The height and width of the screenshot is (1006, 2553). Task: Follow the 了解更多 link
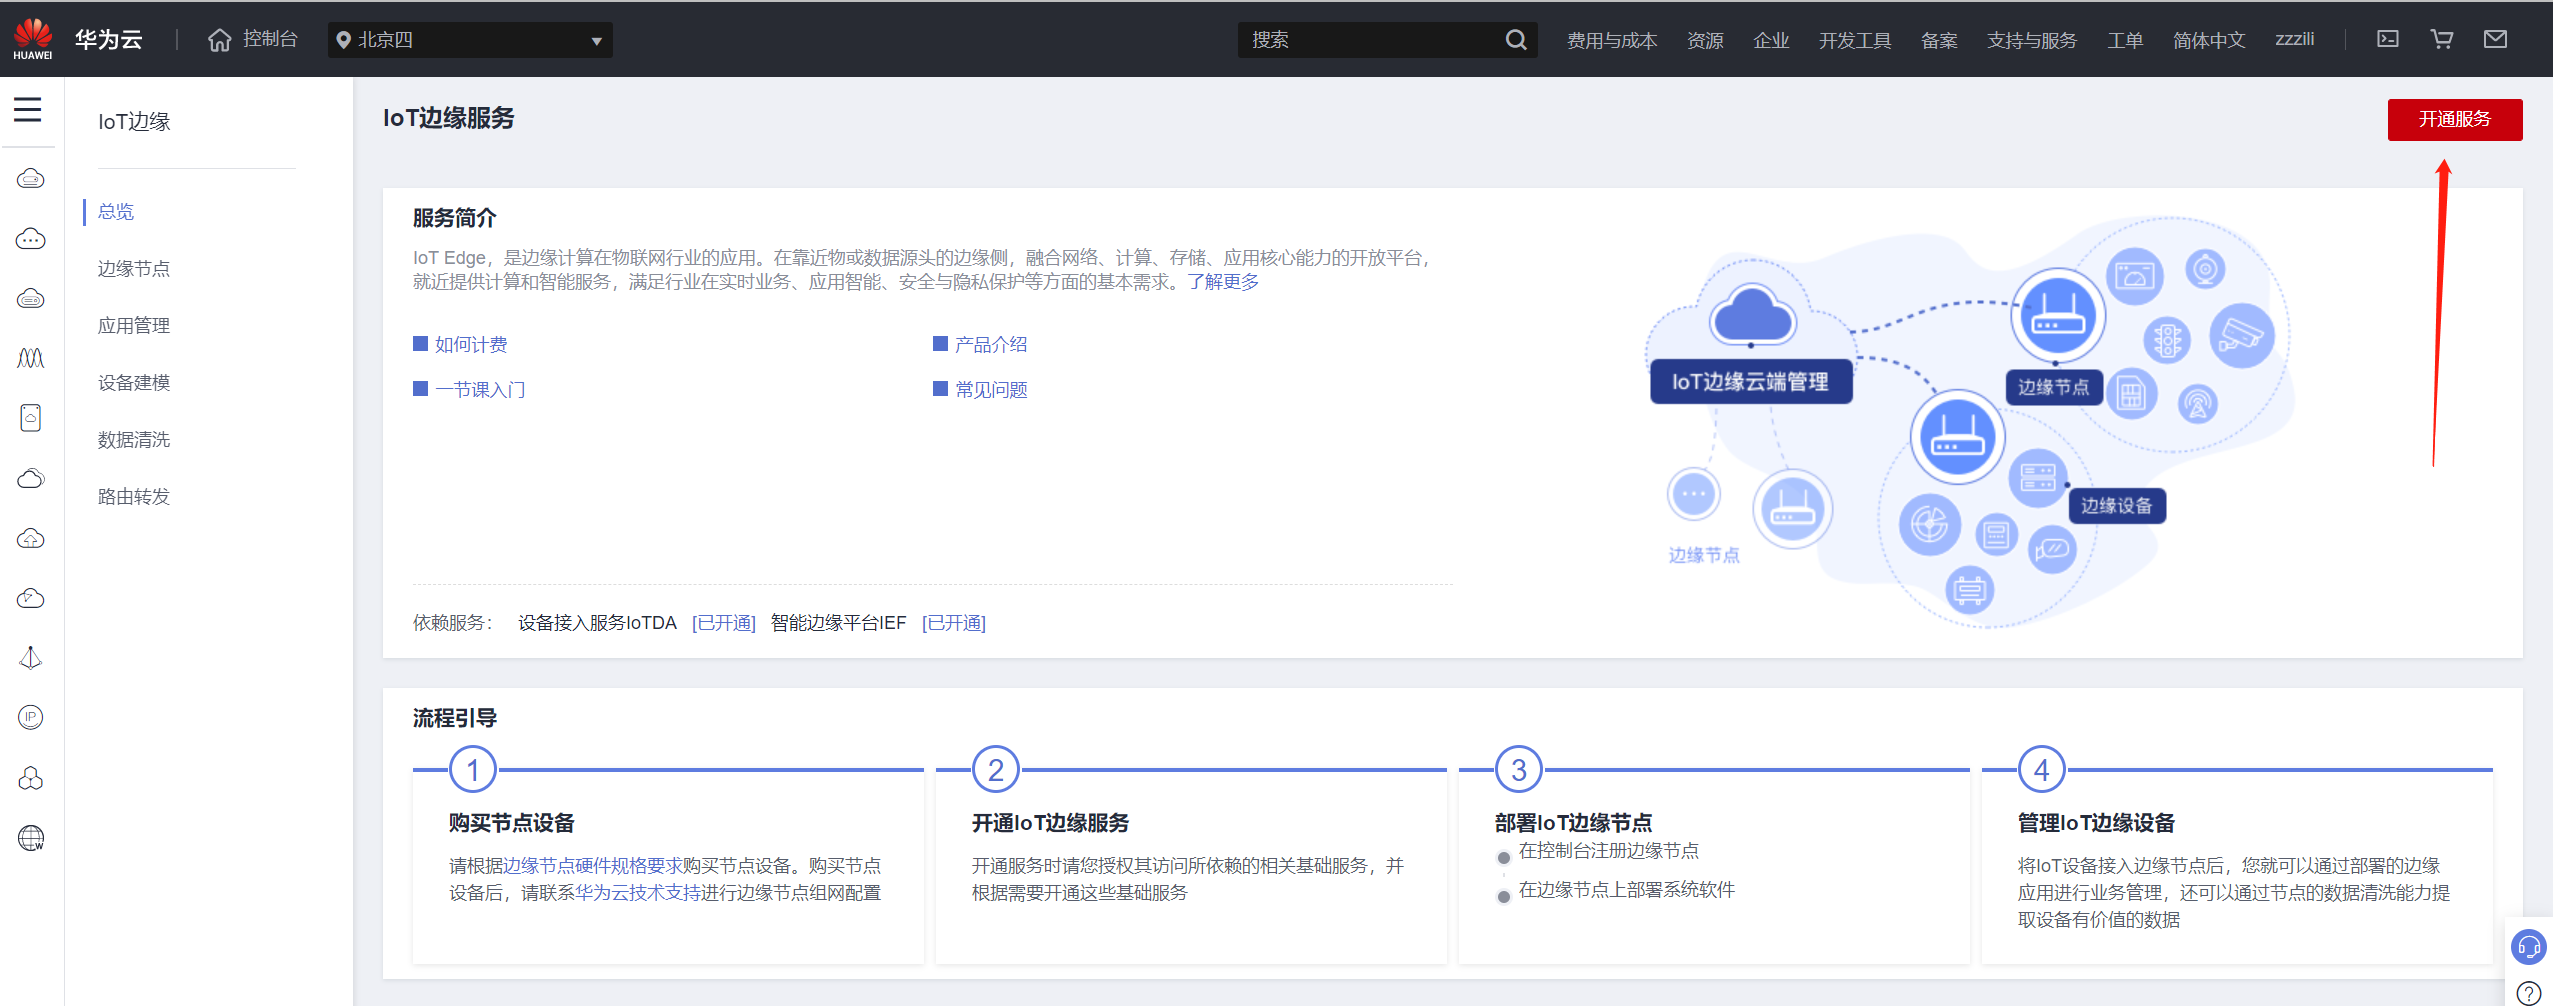1223,282
